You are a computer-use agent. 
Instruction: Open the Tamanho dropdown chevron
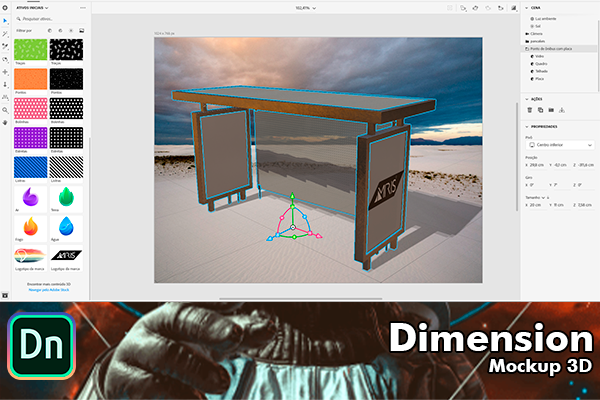coord(543,198)
